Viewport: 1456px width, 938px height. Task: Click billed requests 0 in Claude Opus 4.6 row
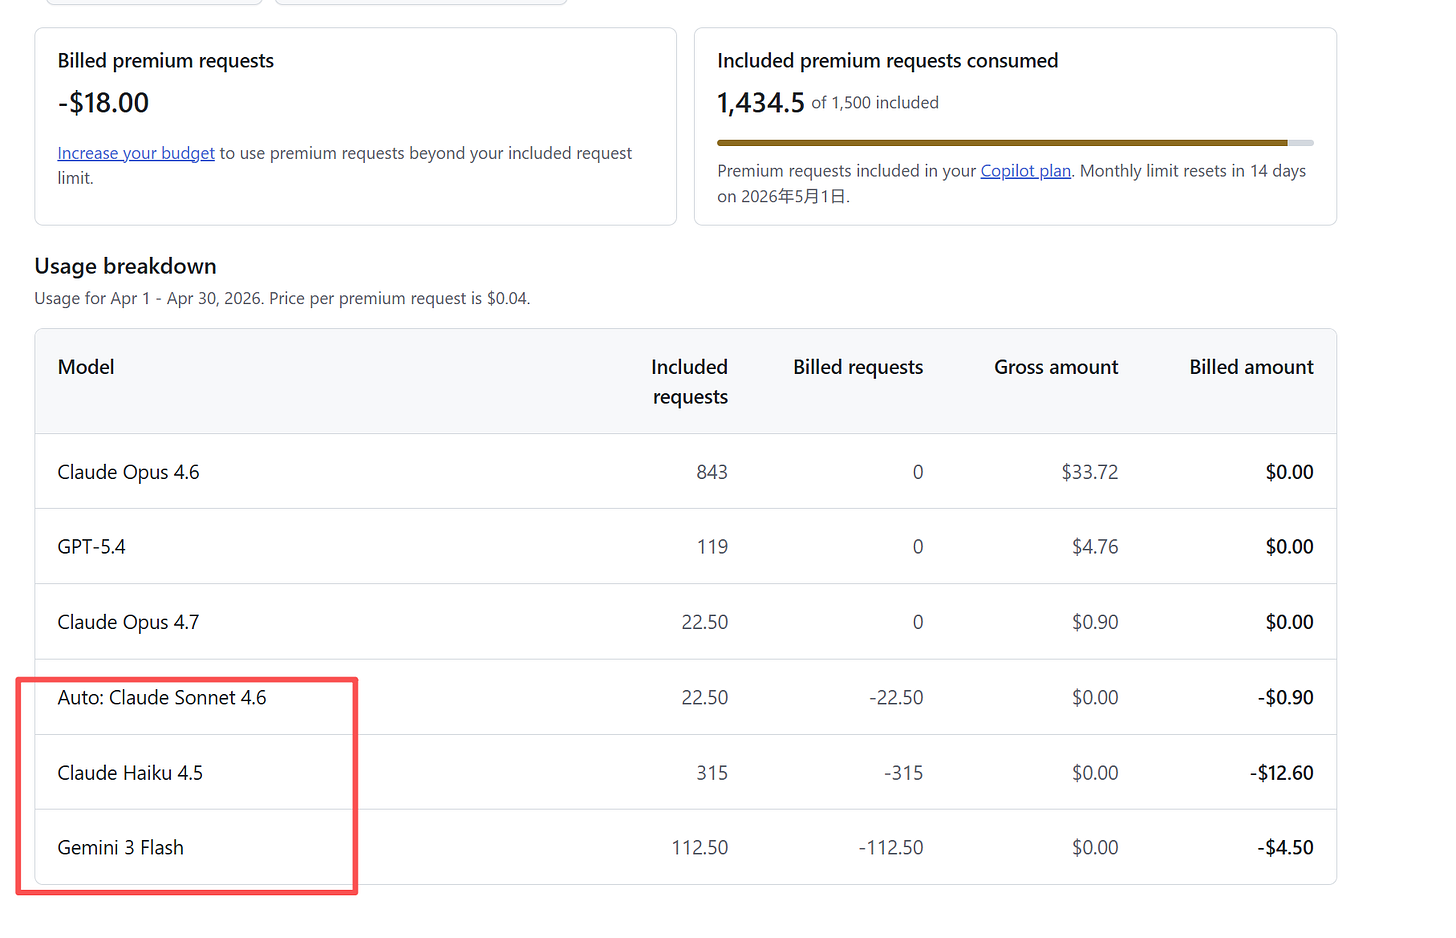(x=918, y=472)
